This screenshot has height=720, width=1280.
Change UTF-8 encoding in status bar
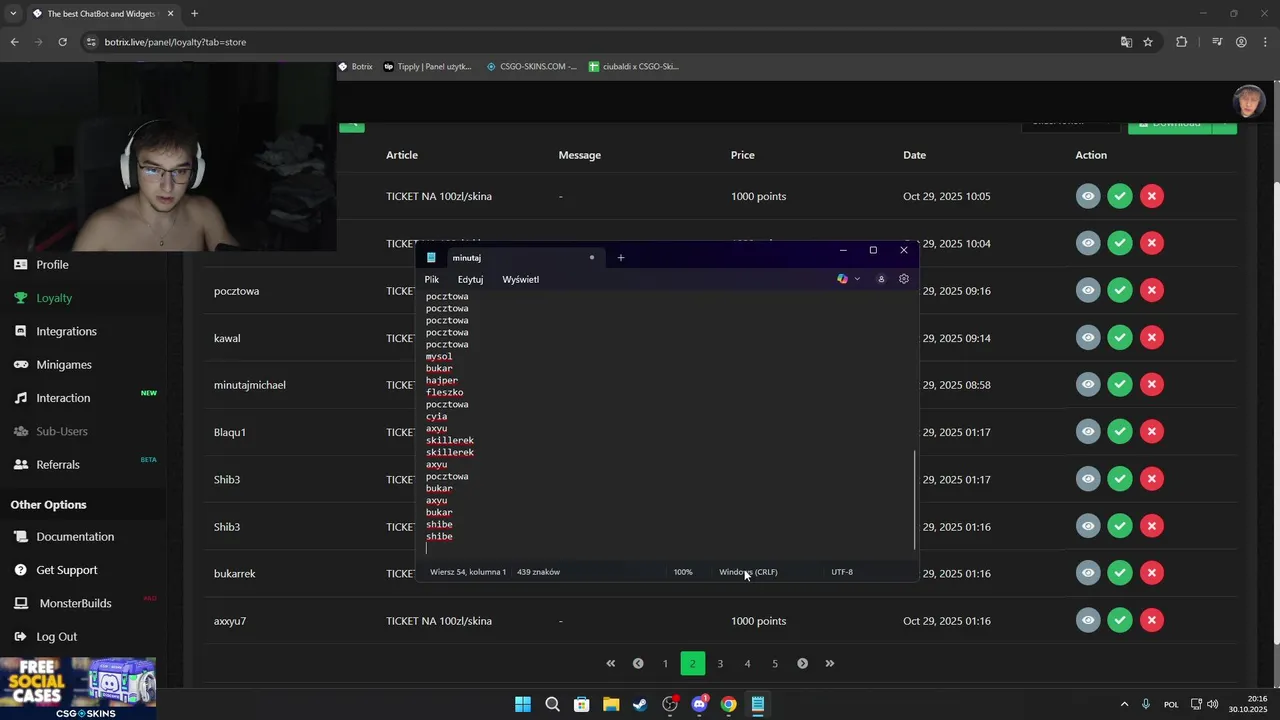842,572
